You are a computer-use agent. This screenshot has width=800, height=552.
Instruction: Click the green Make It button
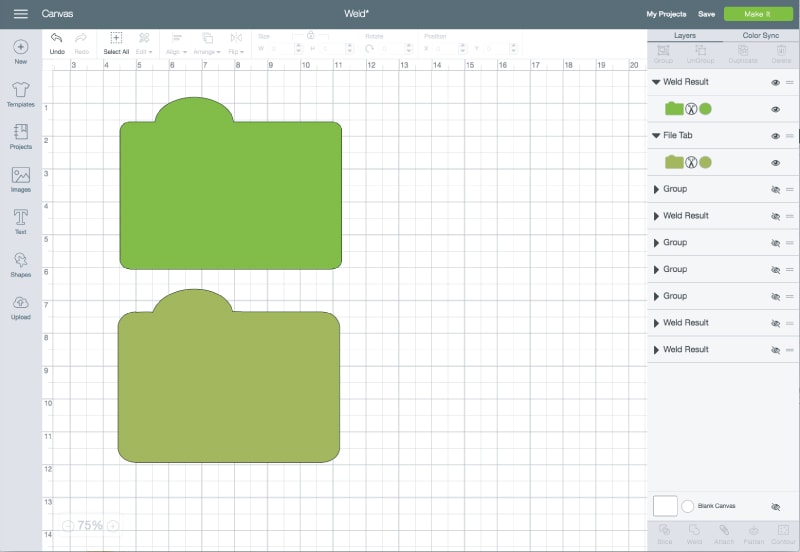pyautogui.click(x=757, y=14)
